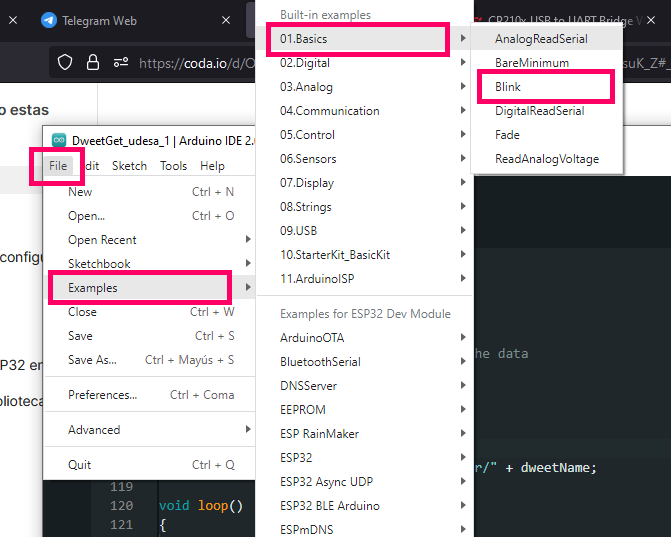This screenshot has height=537, width=671.
Task: Open the ESP32 BLE Arduino examples submenu
Action: coord(365,505)
